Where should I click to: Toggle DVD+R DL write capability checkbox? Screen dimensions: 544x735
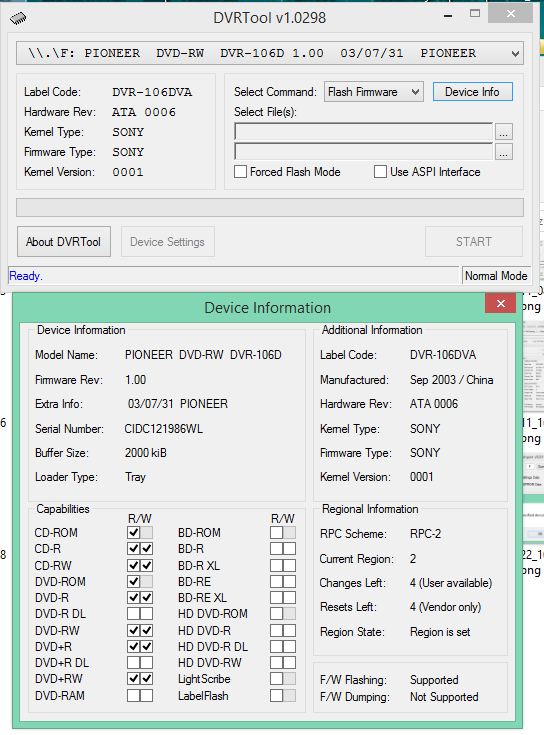[147, 663]
